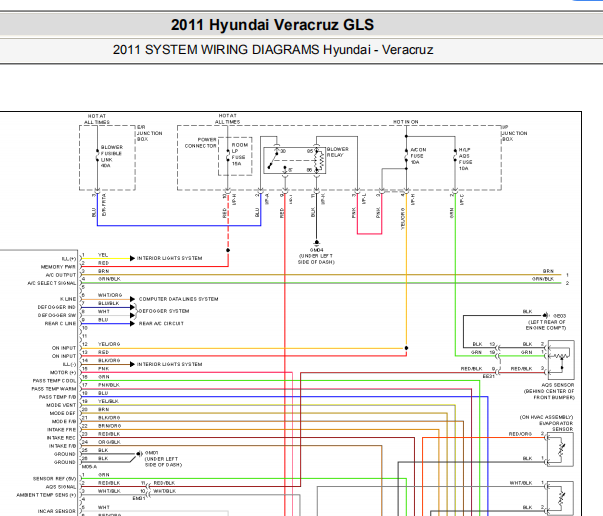This screenshot has width=603, height=516.
Task: Select the MODE DEF pin label
Action: coord(63,413)
